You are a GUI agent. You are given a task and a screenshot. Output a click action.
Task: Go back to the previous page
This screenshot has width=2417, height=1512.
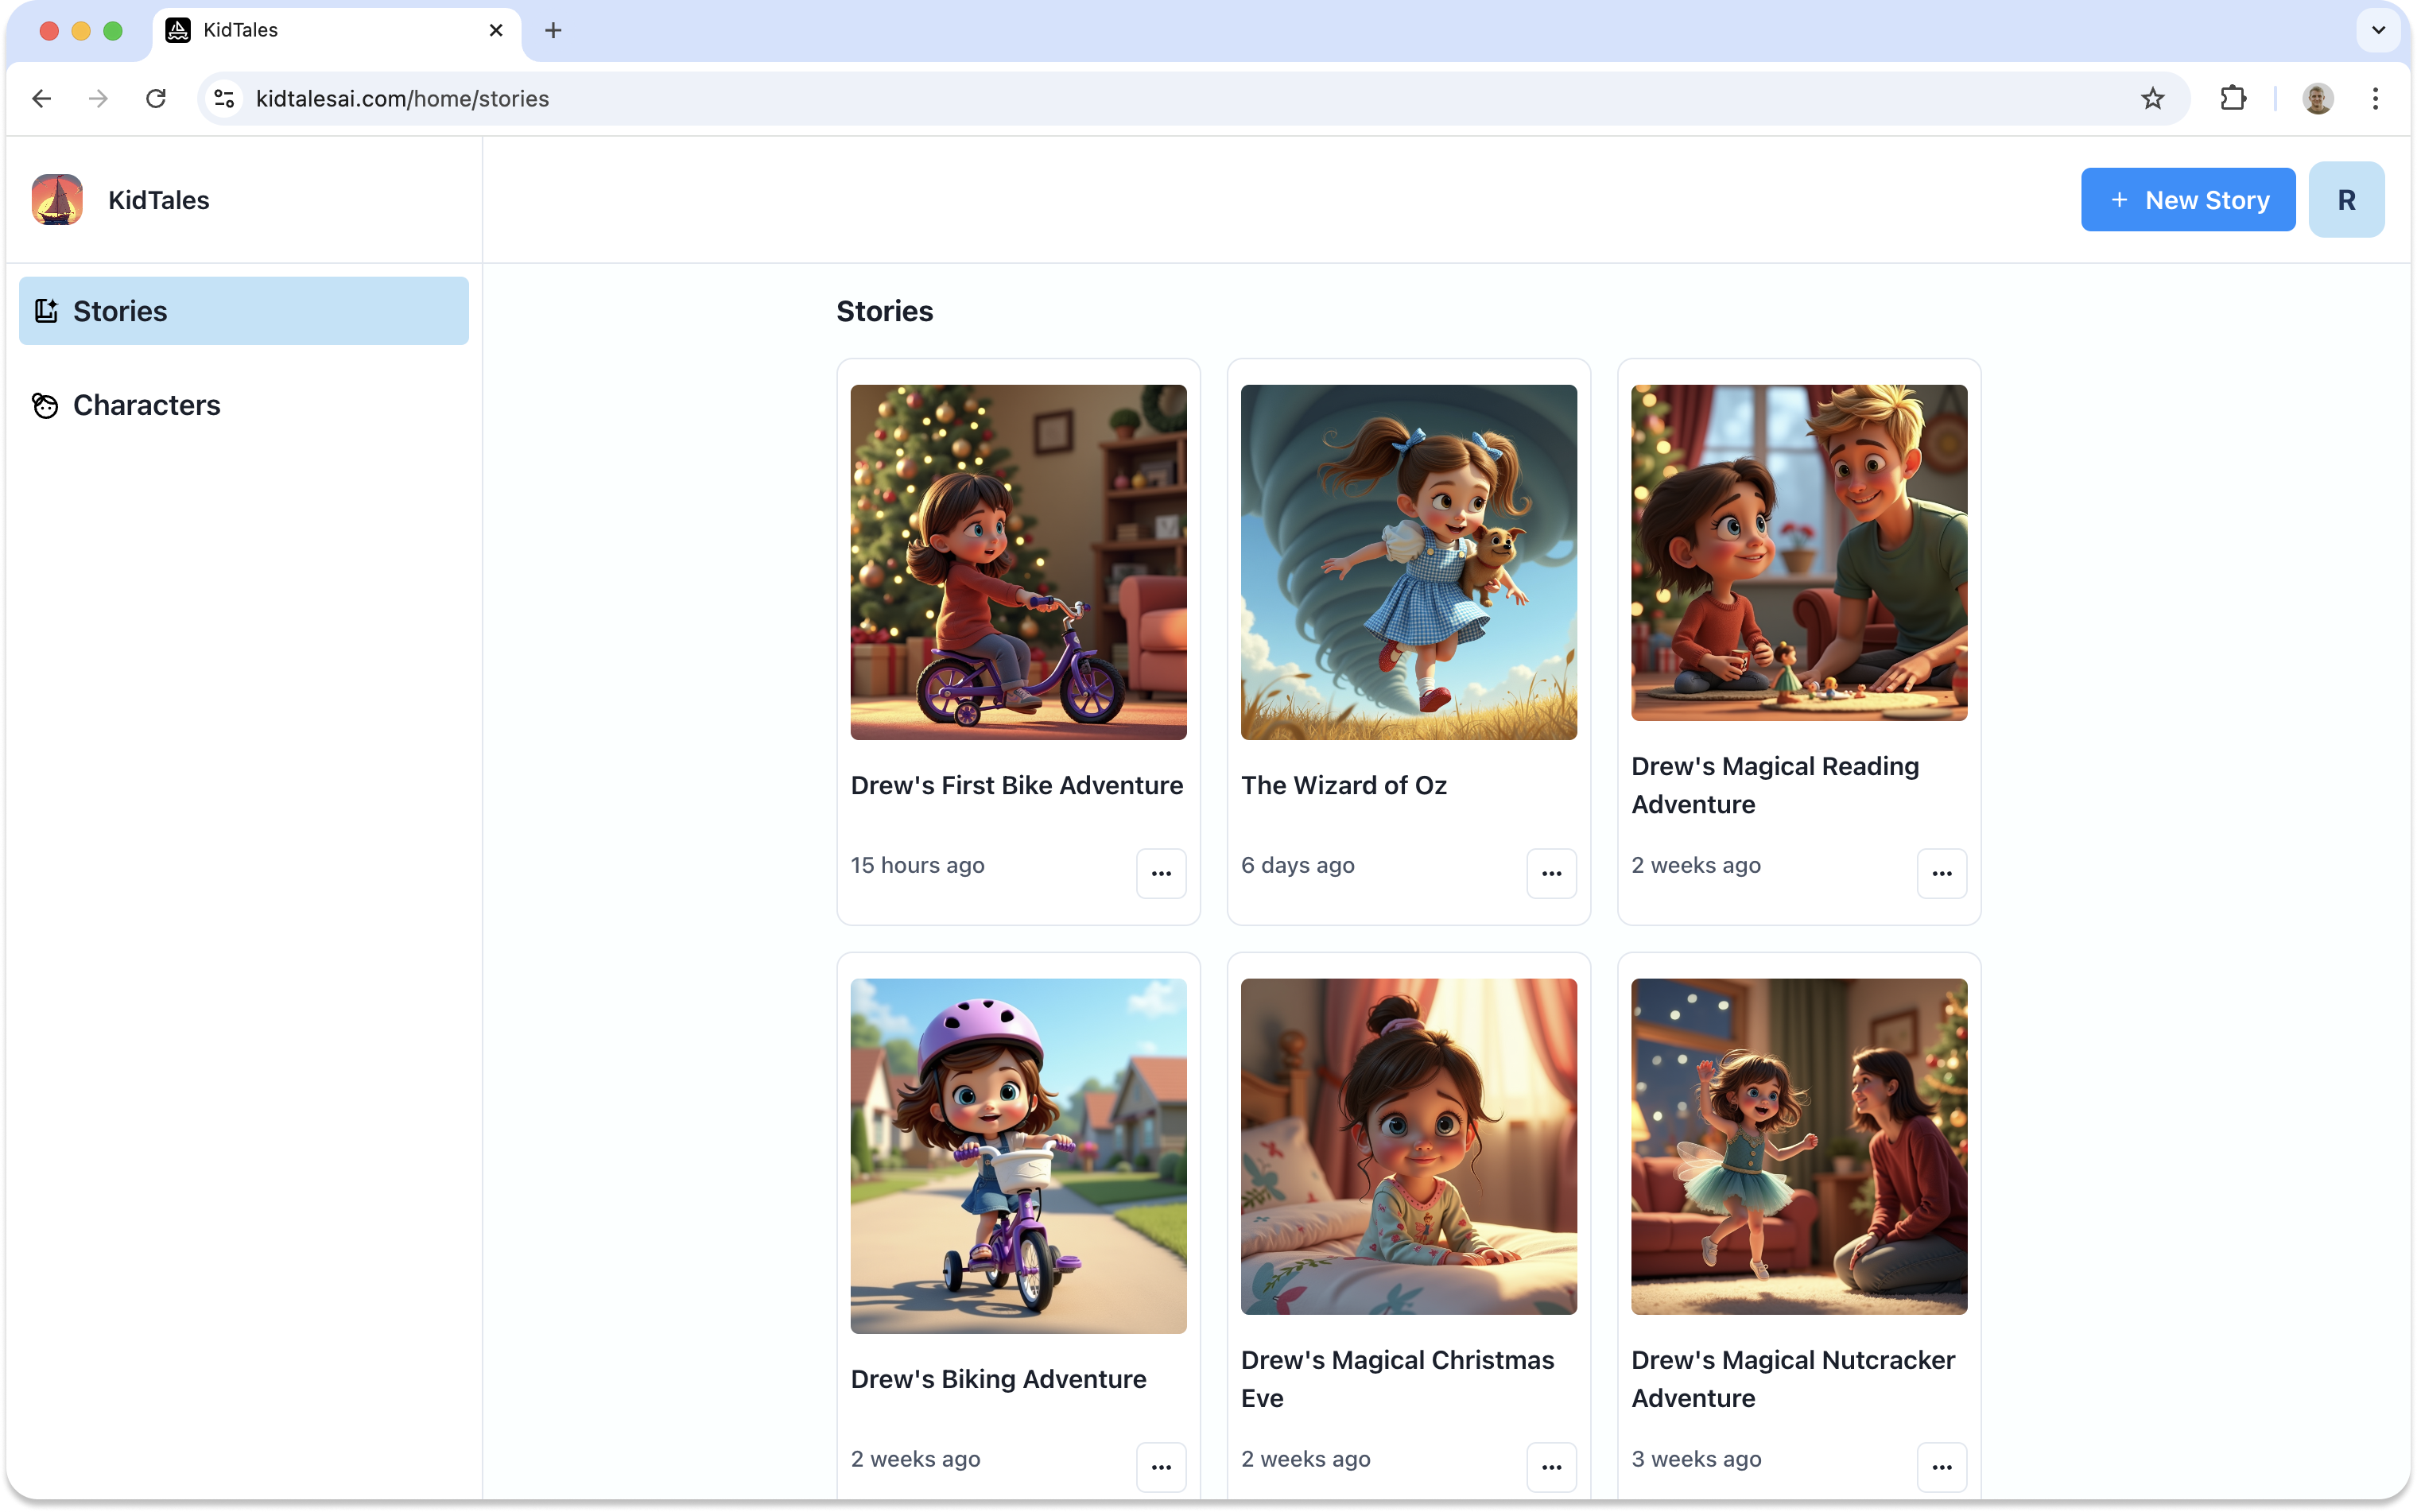[x=42, y=98]
